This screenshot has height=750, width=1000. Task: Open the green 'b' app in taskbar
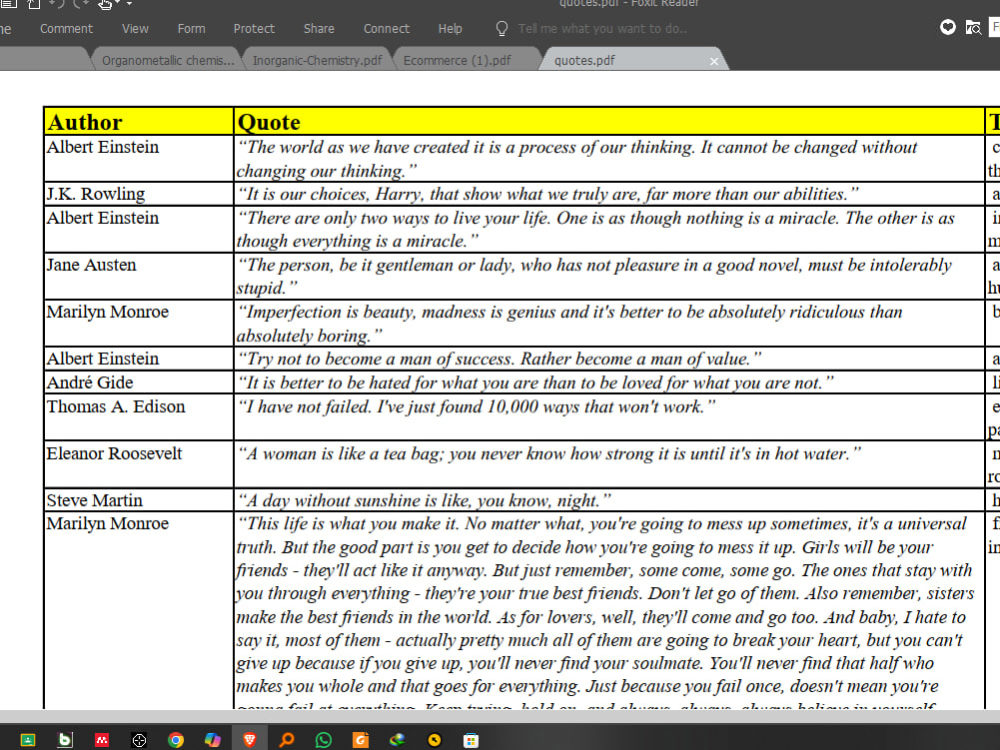[65, 740]
